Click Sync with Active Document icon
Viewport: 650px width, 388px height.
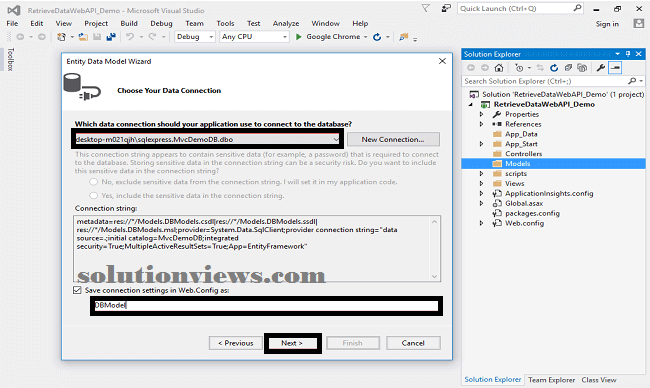pyautogui.click(x=540, y=68)
